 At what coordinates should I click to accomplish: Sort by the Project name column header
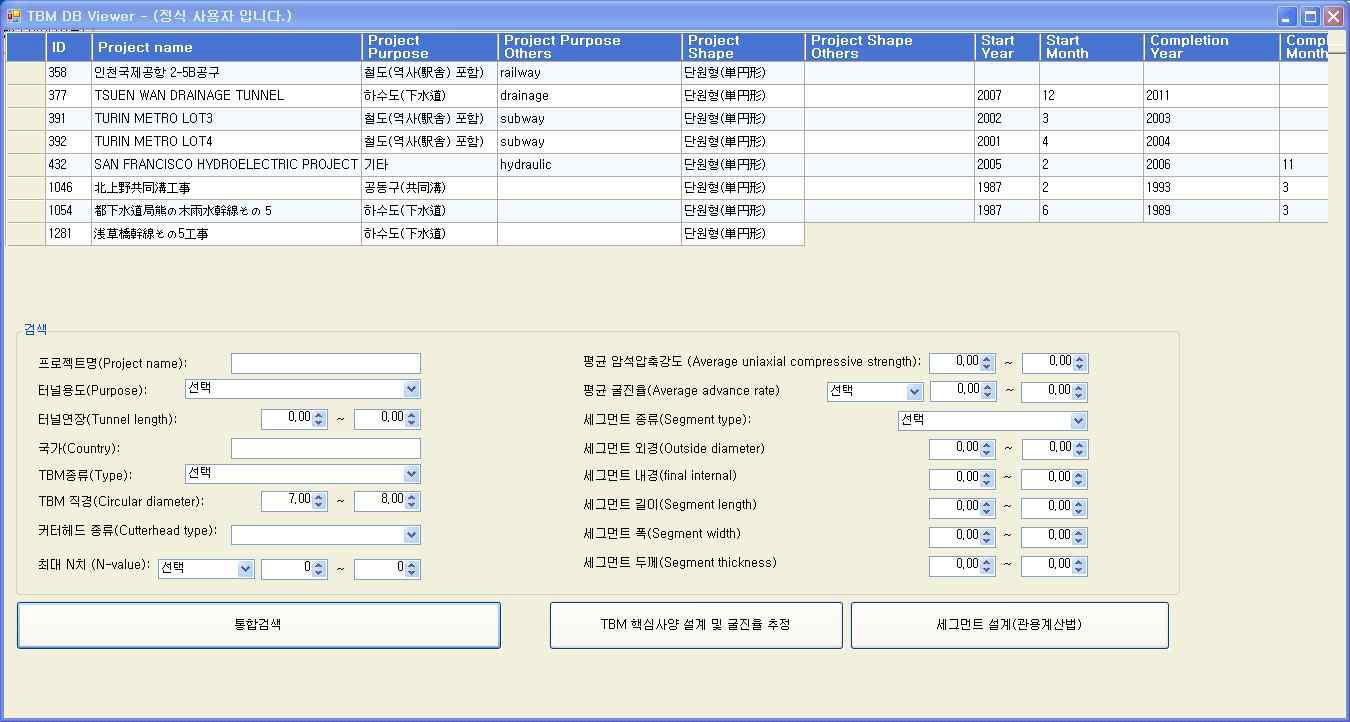227,47
